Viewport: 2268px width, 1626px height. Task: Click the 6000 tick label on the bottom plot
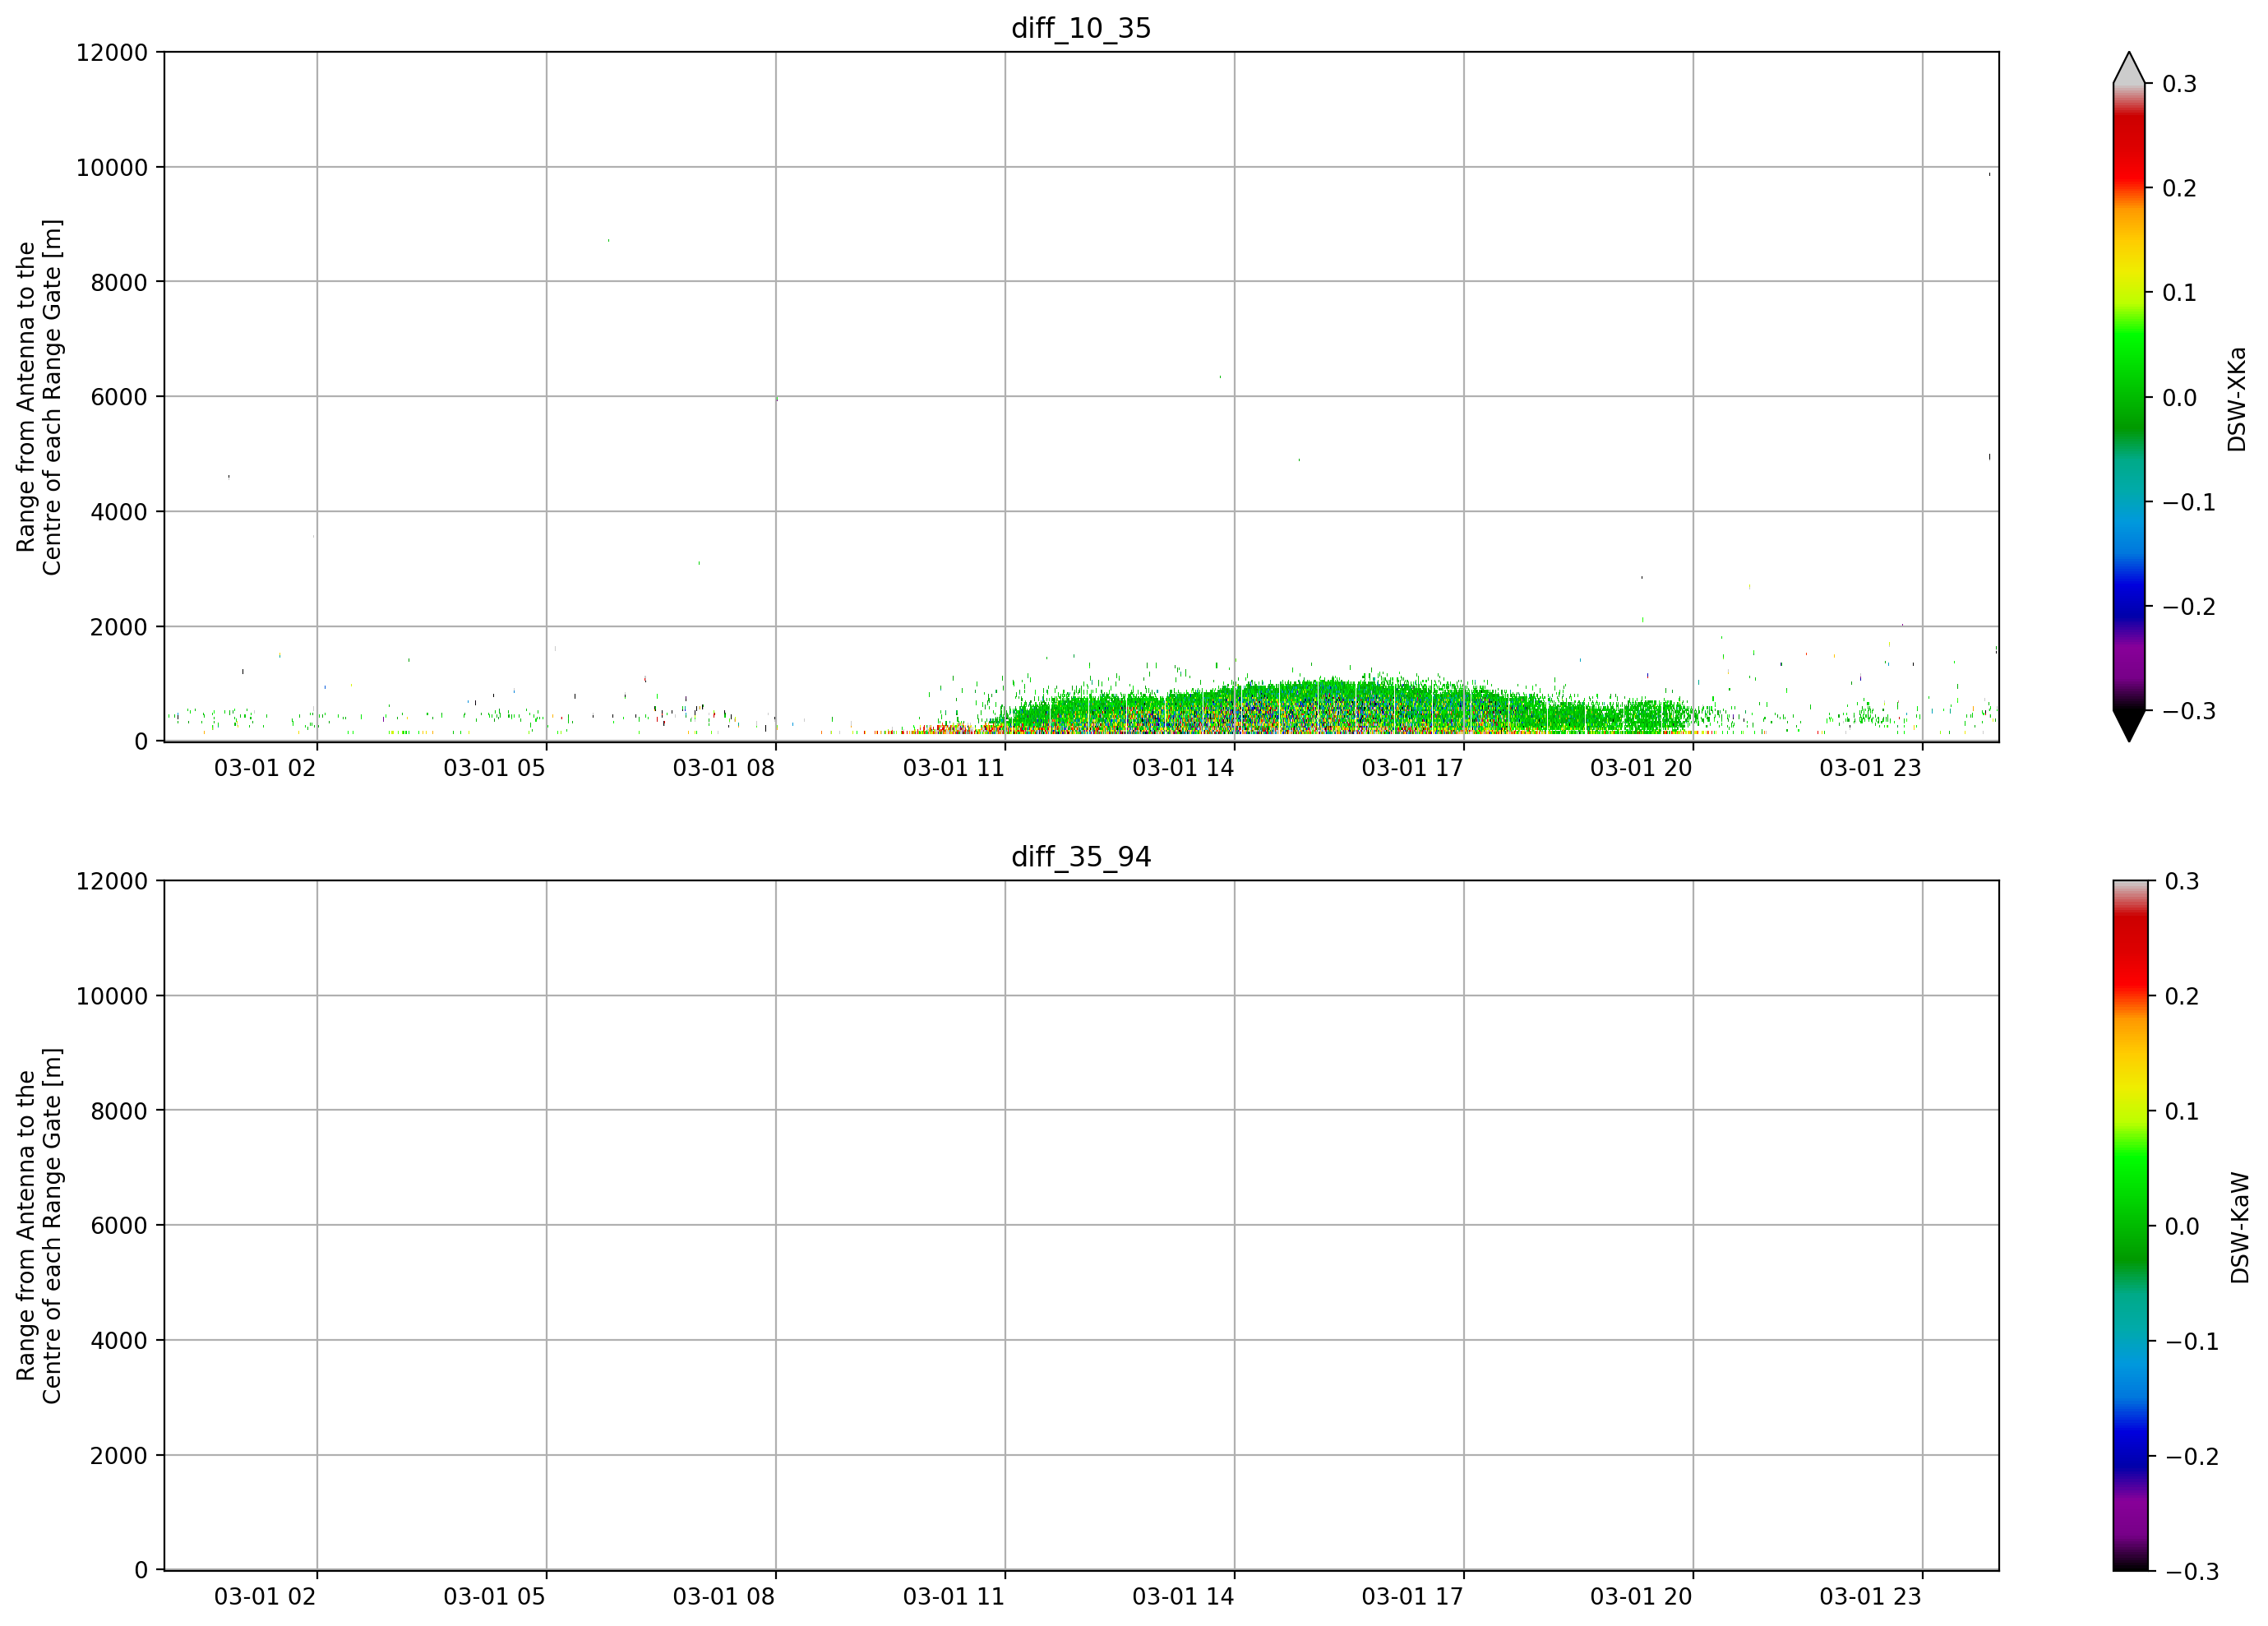point(119,1226)
